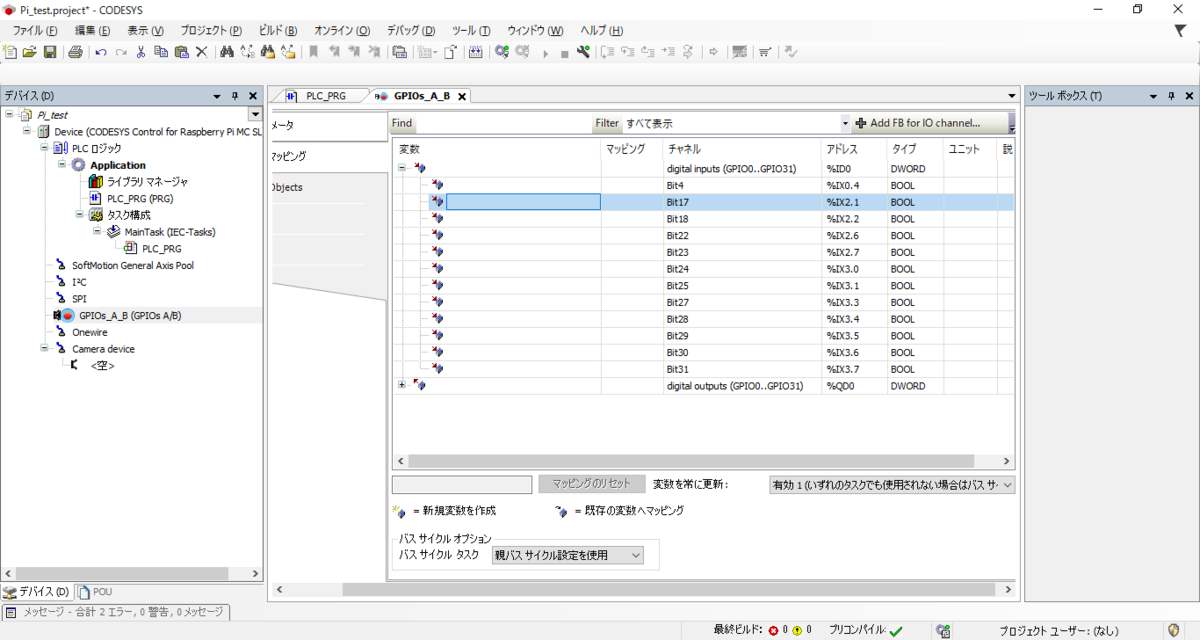This screenshot has width=1200, height=640.
Task: Create a new file from the toolbar
Action: tap(10, 52)
